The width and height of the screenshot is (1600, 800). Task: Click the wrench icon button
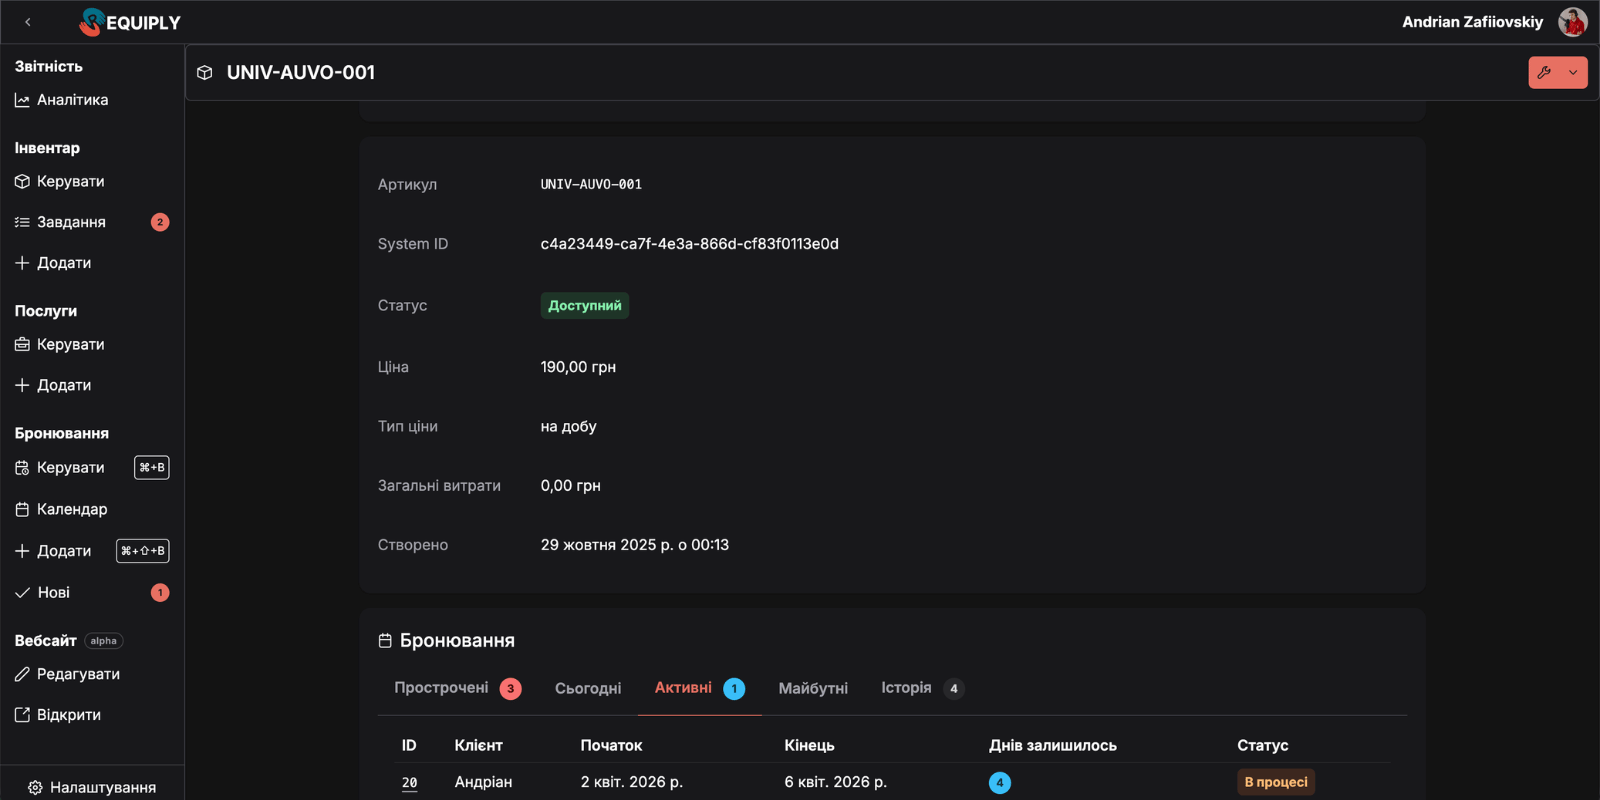point(1544,72)
